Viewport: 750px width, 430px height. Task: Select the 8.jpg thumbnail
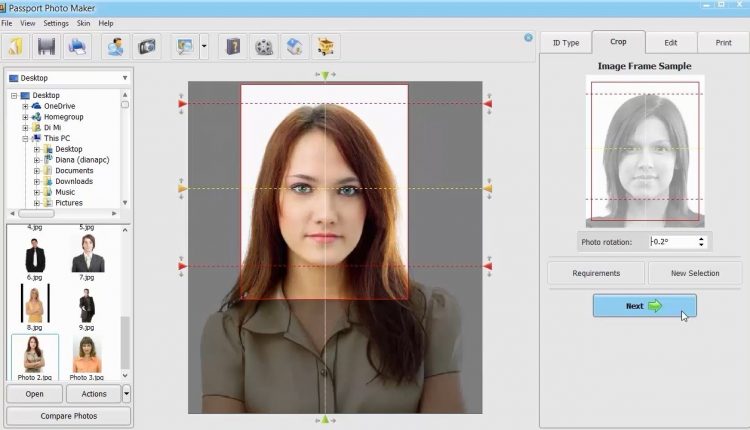pos(34,307)
